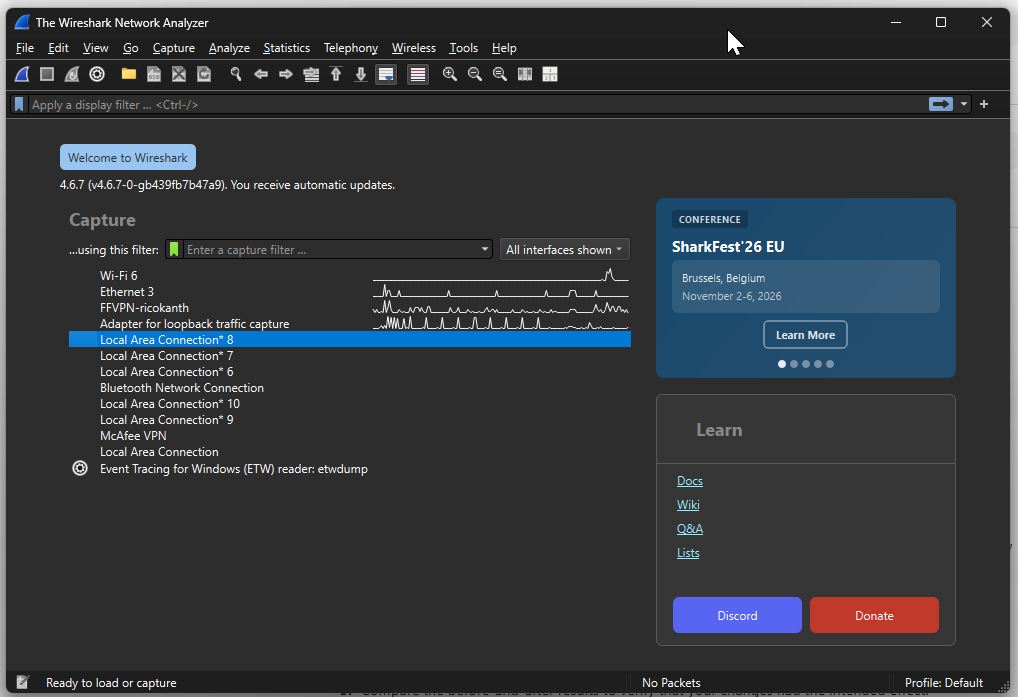Start capturing packets with the shark fin icon

(22, 74)
